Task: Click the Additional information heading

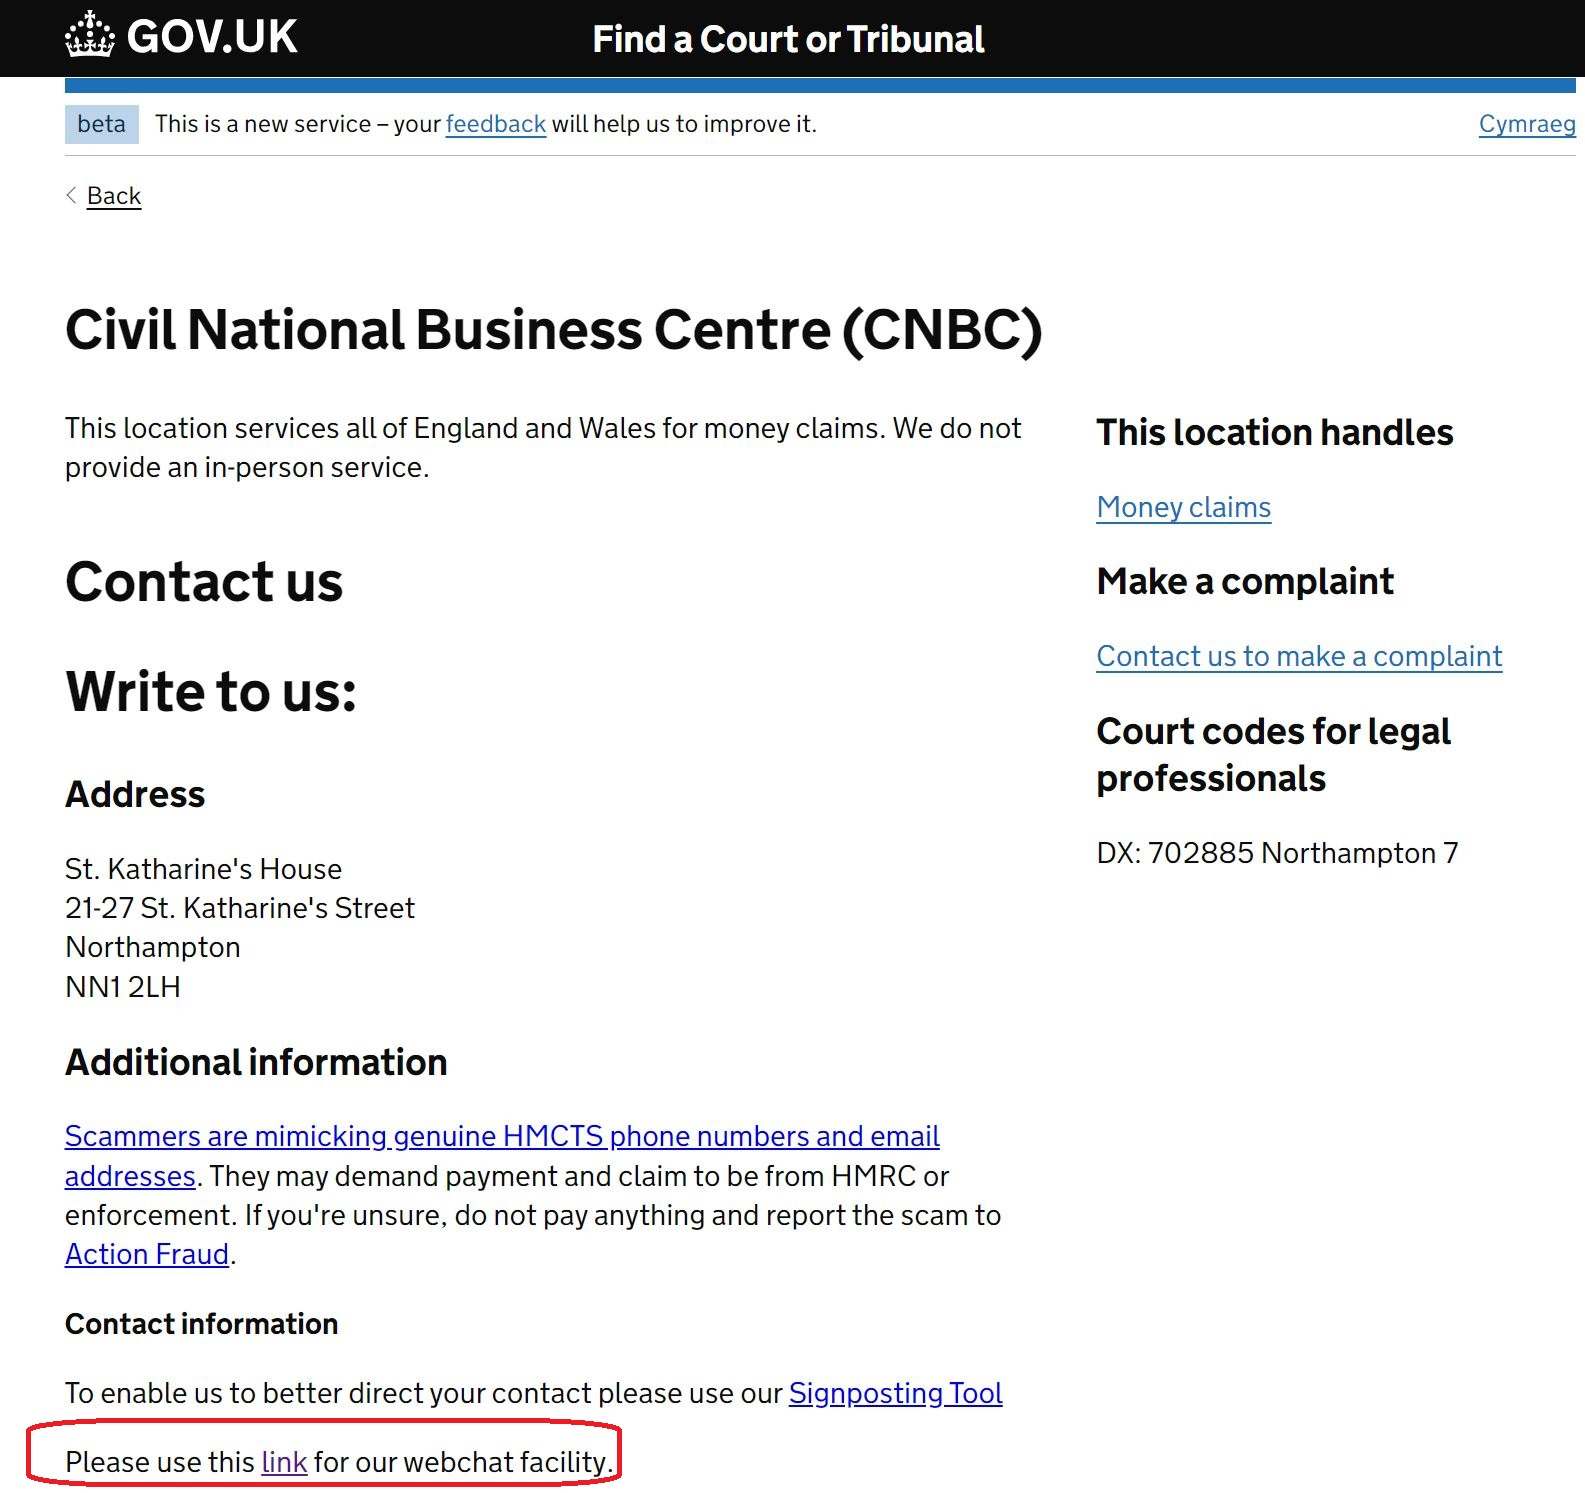Action: (x=256, y=1062)
